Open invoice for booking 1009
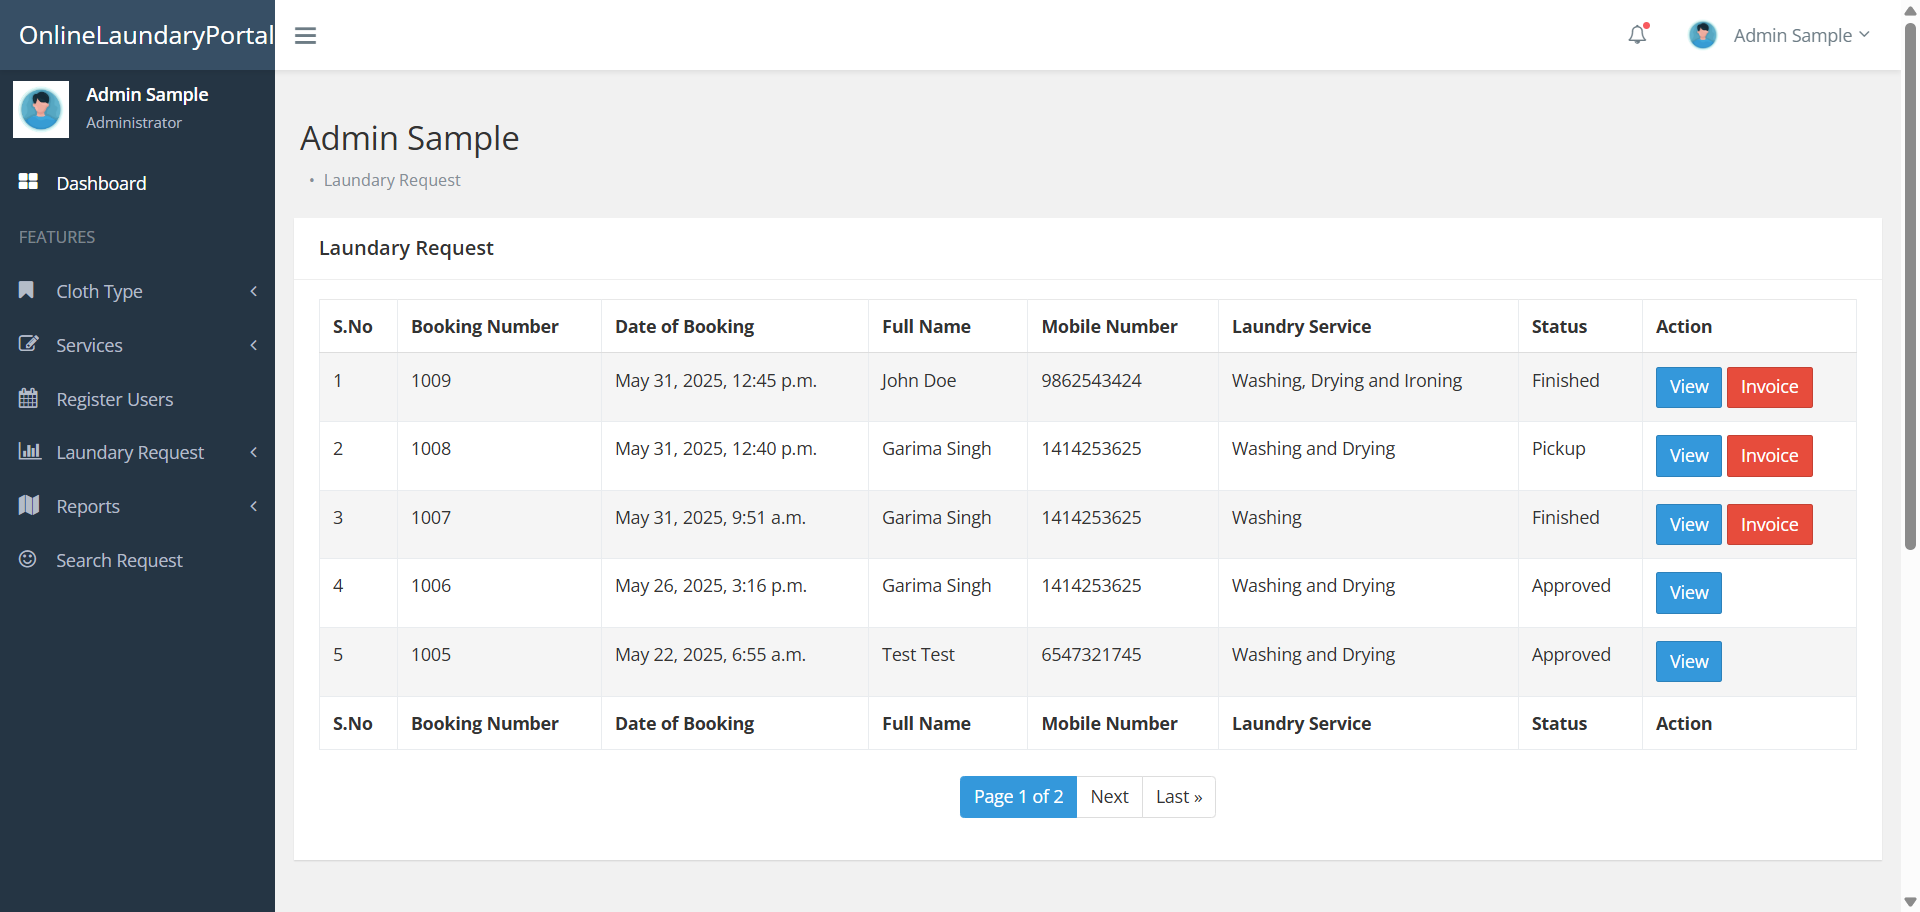Viewport: 1920px width, 912px height. point(1769,387)
